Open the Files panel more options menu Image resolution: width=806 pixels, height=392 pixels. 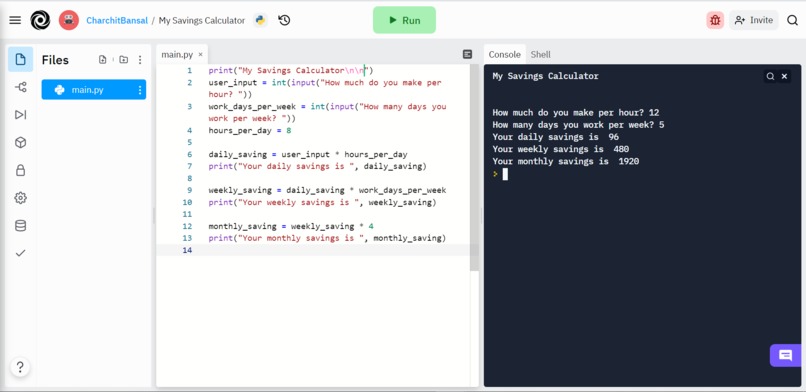(140, 60)
